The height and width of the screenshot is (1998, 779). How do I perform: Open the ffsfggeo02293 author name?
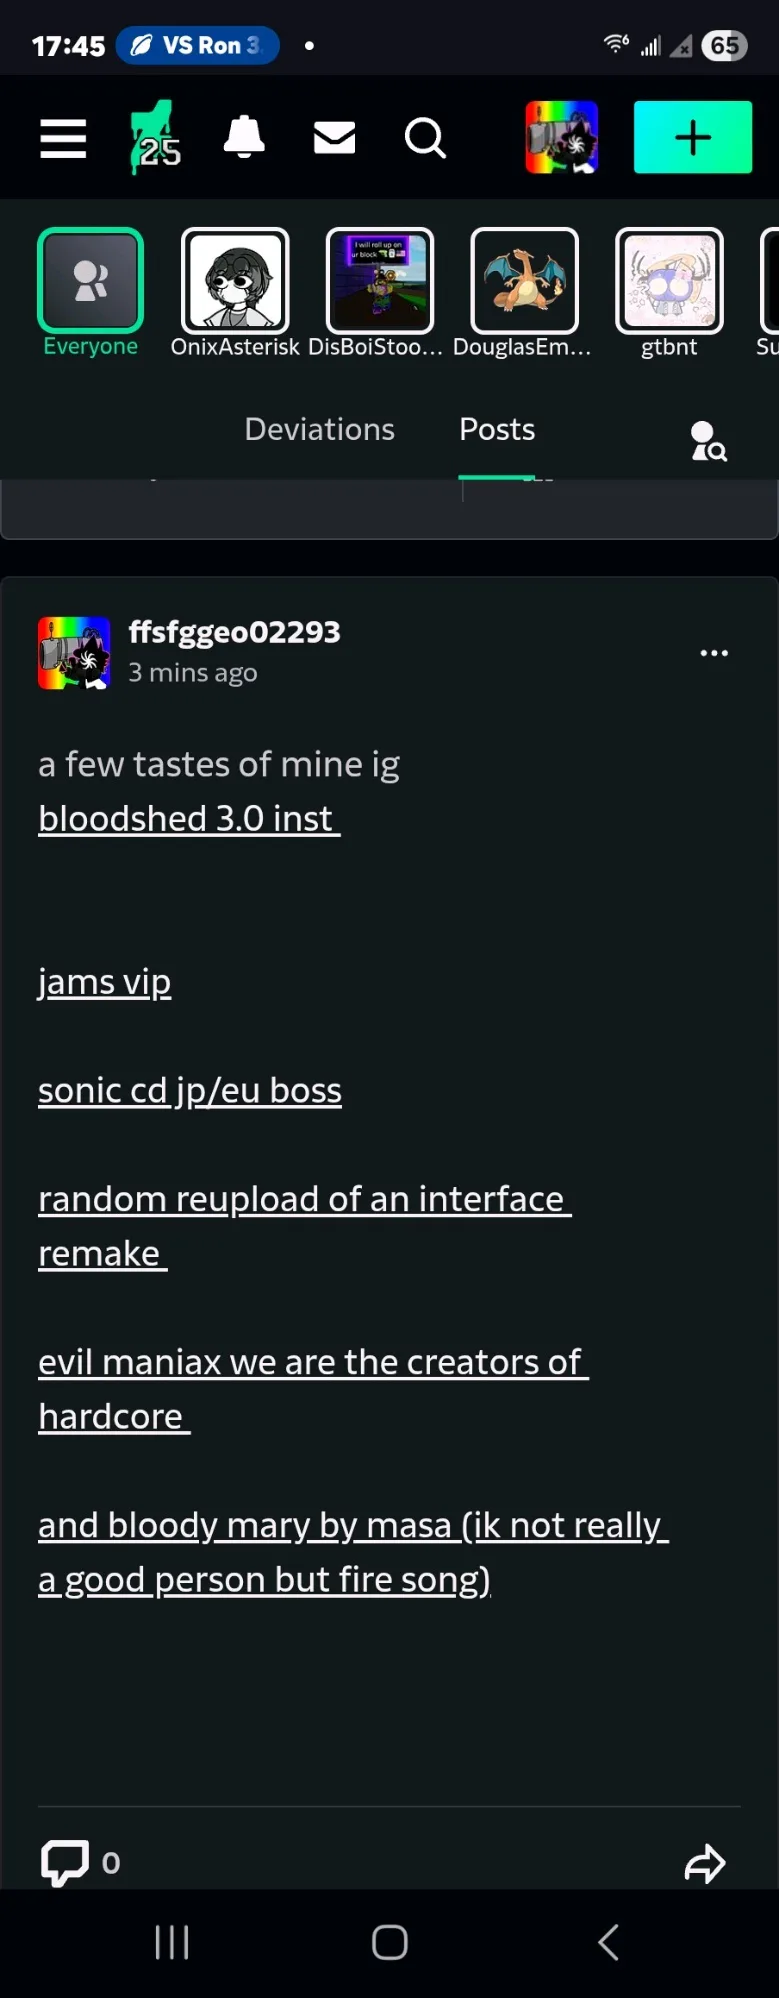(234, 632)
